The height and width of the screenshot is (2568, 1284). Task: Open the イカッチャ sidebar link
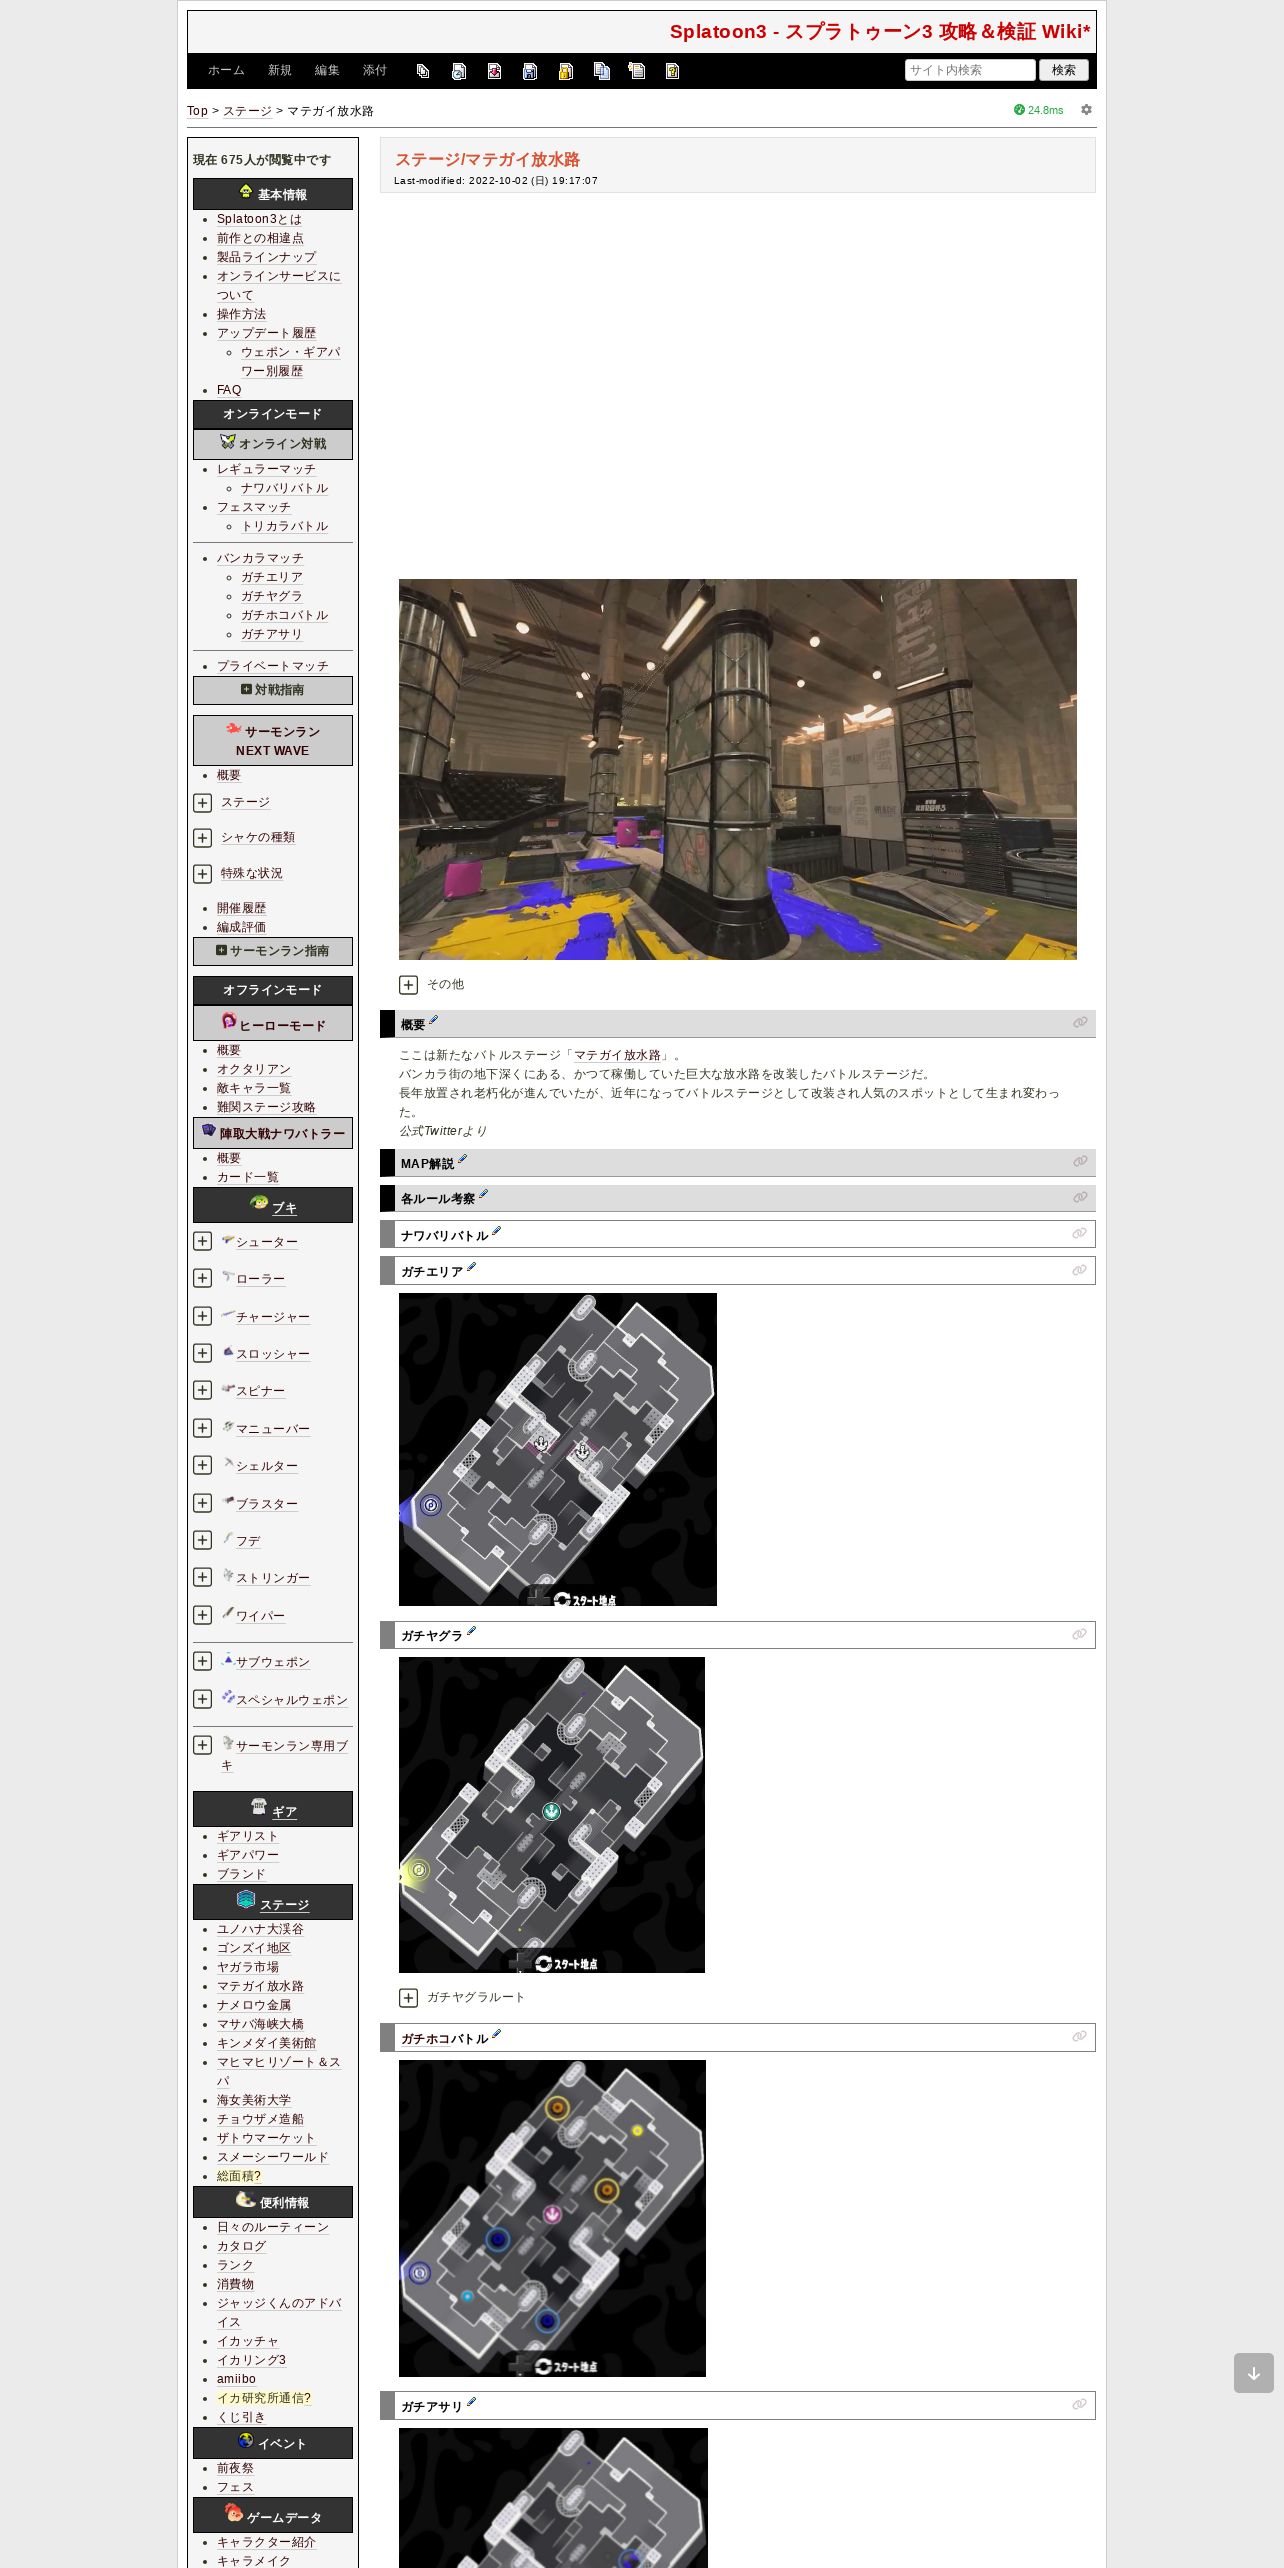248,2341
